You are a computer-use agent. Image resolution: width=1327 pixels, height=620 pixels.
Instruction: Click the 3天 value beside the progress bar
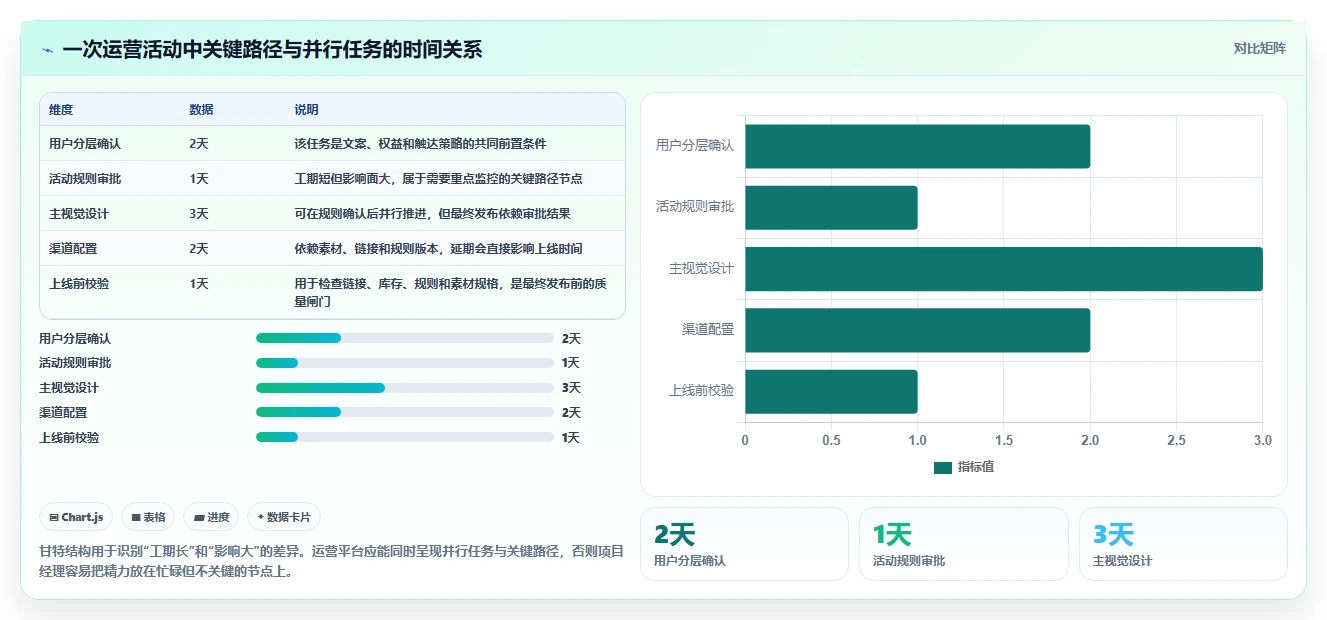coord(571,388)
